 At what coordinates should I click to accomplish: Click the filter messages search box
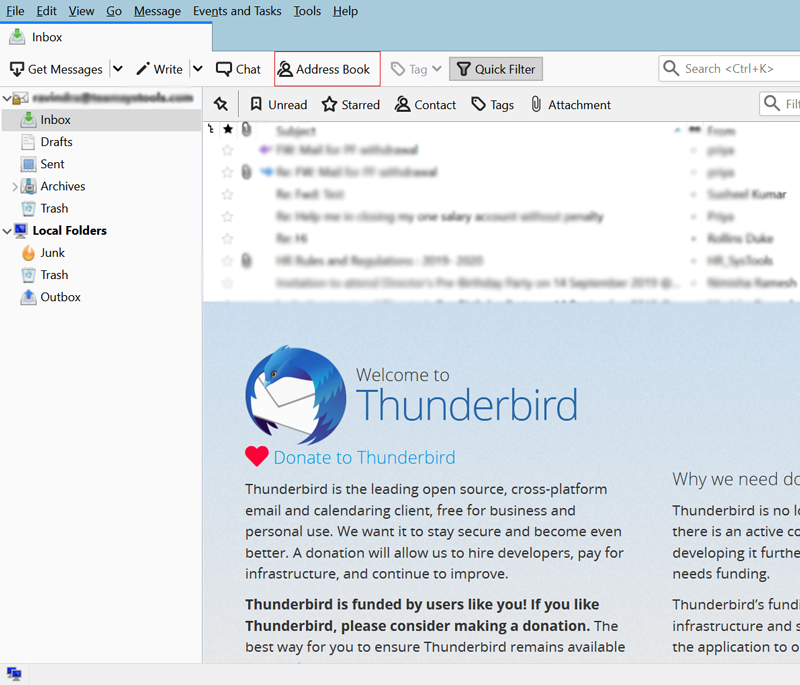coord(780,104)
